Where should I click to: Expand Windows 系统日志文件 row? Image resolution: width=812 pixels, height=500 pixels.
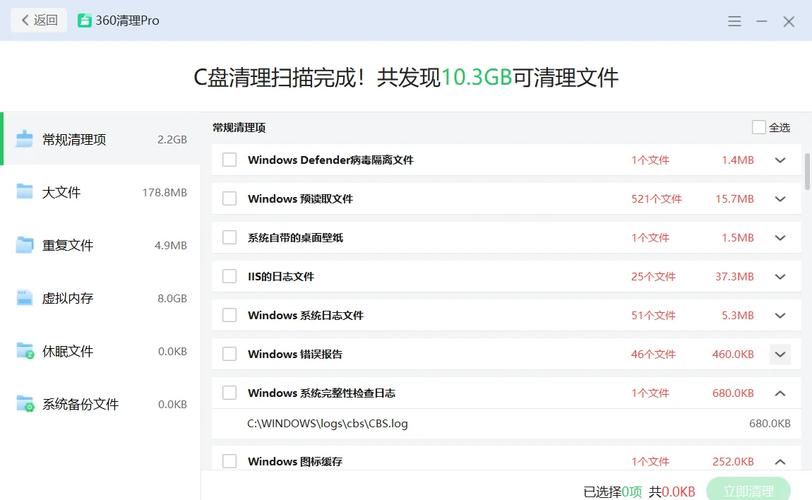pos(780,315)
